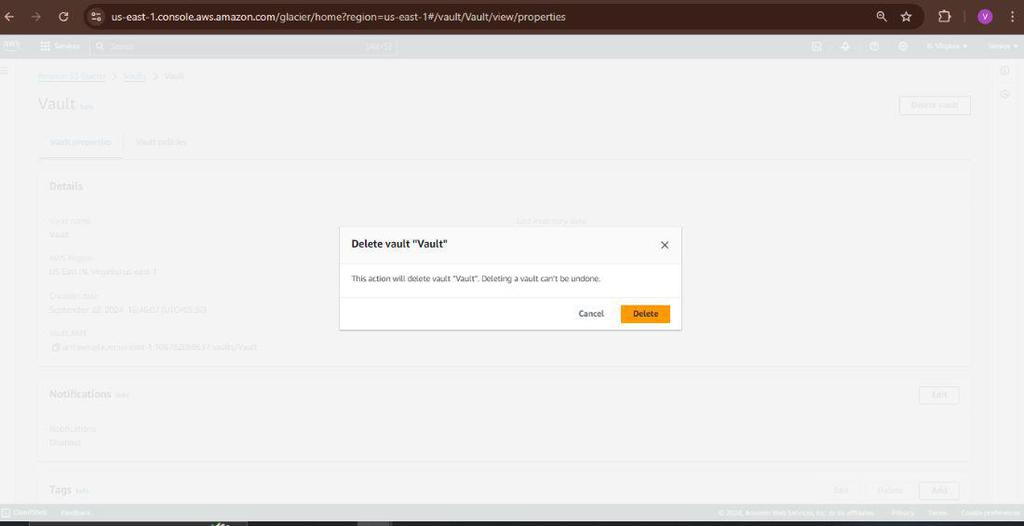This screenshot has height=526, width=1024.
Task: Expand the account name dropdown at top right
Action: (1002, 46)
